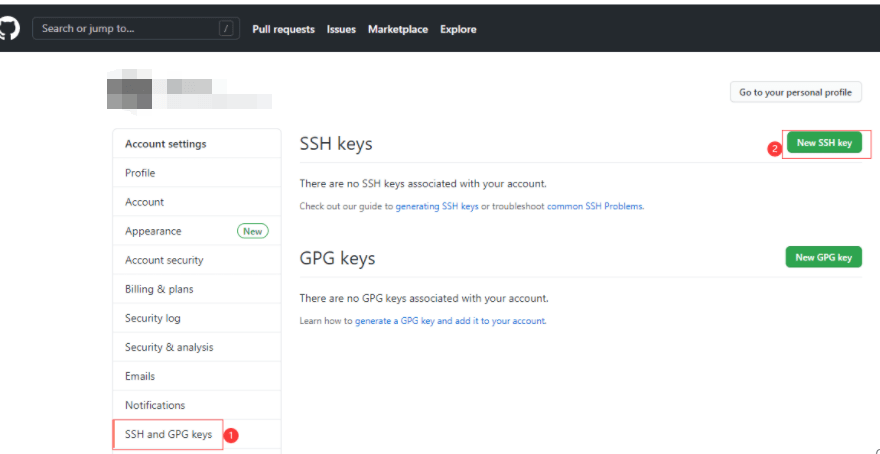The height and width of the screenshot is (454, 880).
Task: Click the 'no SSH keys associated' message
Action: click(x=423, y=184)
